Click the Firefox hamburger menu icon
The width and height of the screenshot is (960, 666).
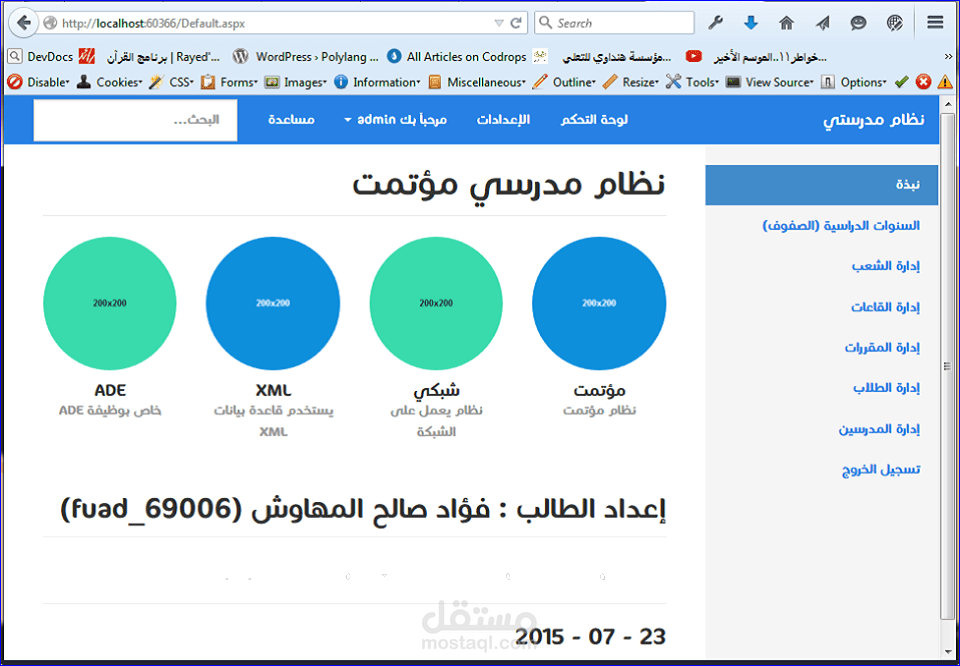935,22
